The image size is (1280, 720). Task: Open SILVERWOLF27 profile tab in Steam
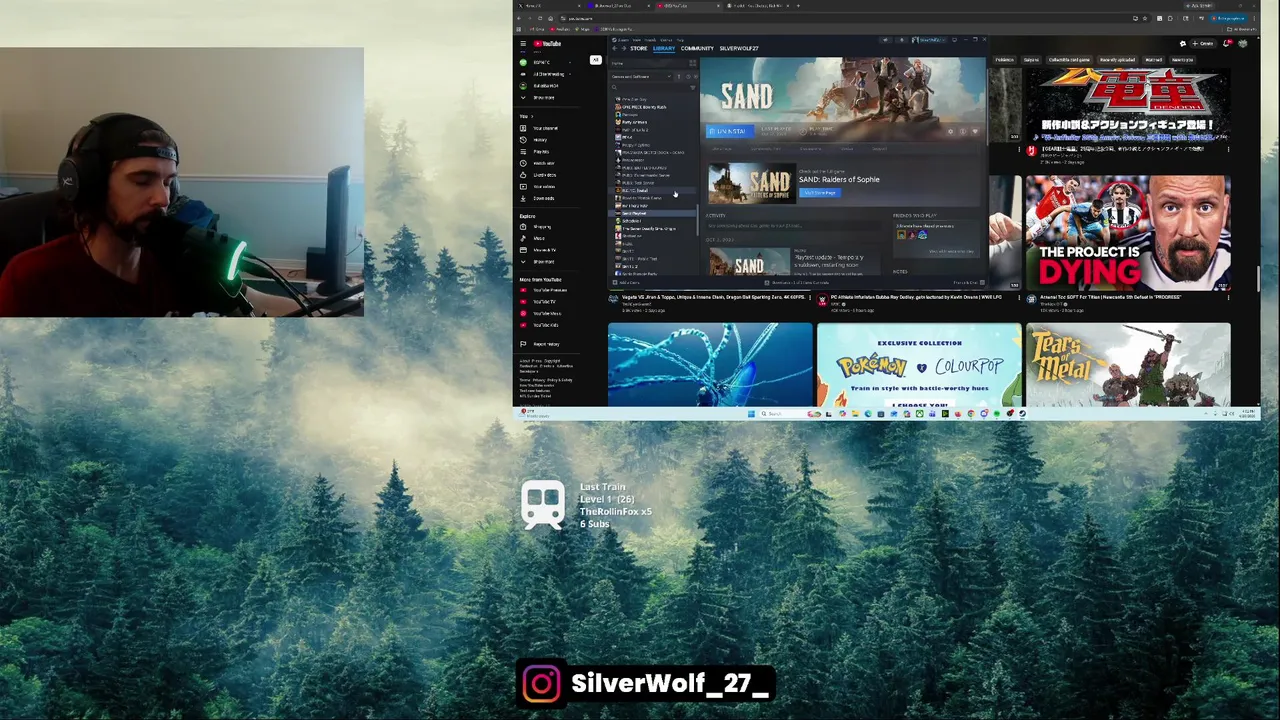tap(739, 48)
